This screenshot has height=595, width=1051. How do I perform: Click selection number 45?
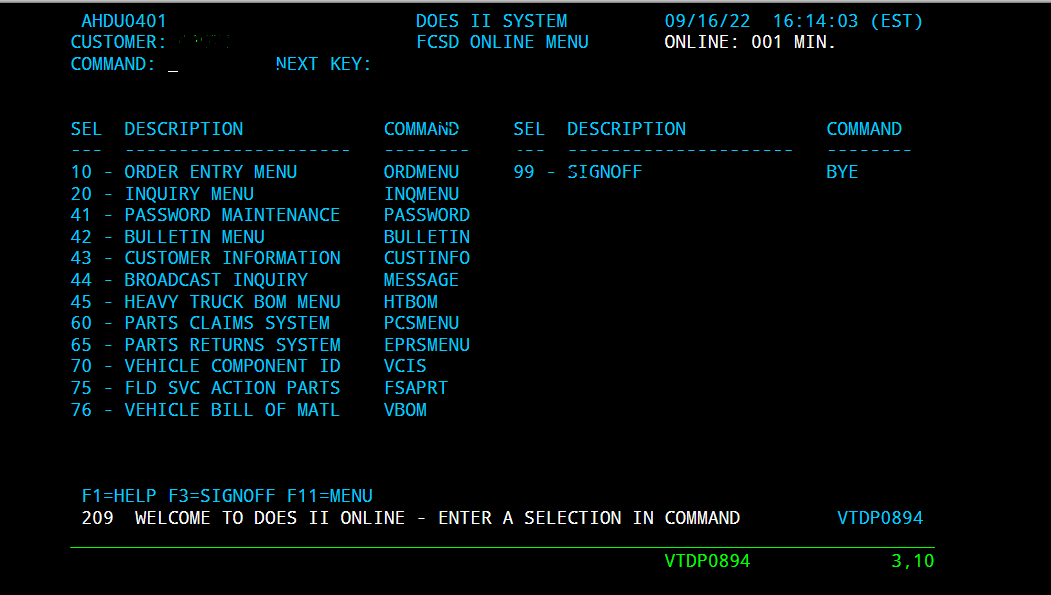point(81,302)
